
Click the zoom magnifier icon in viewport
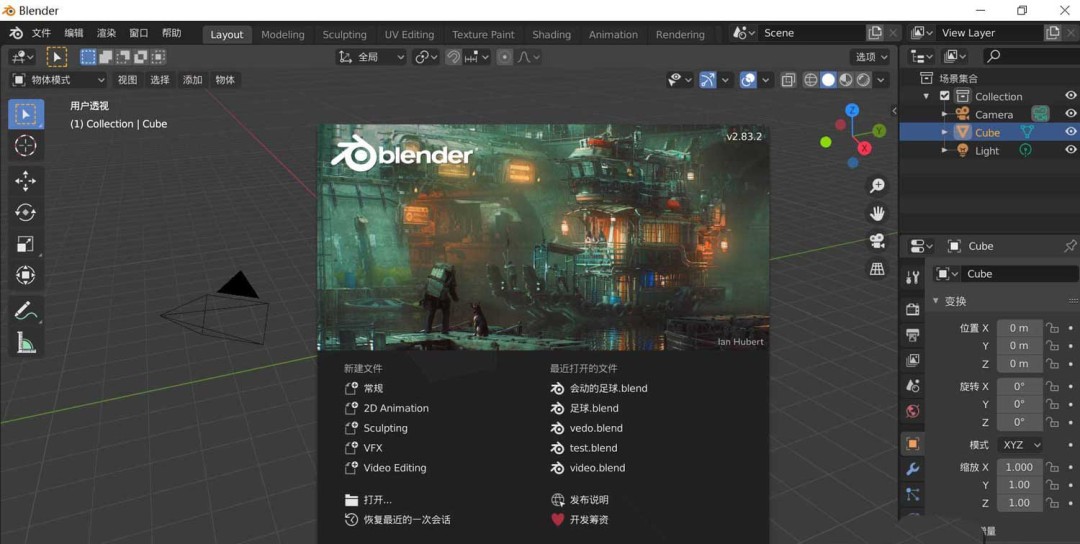click(877, 186)
